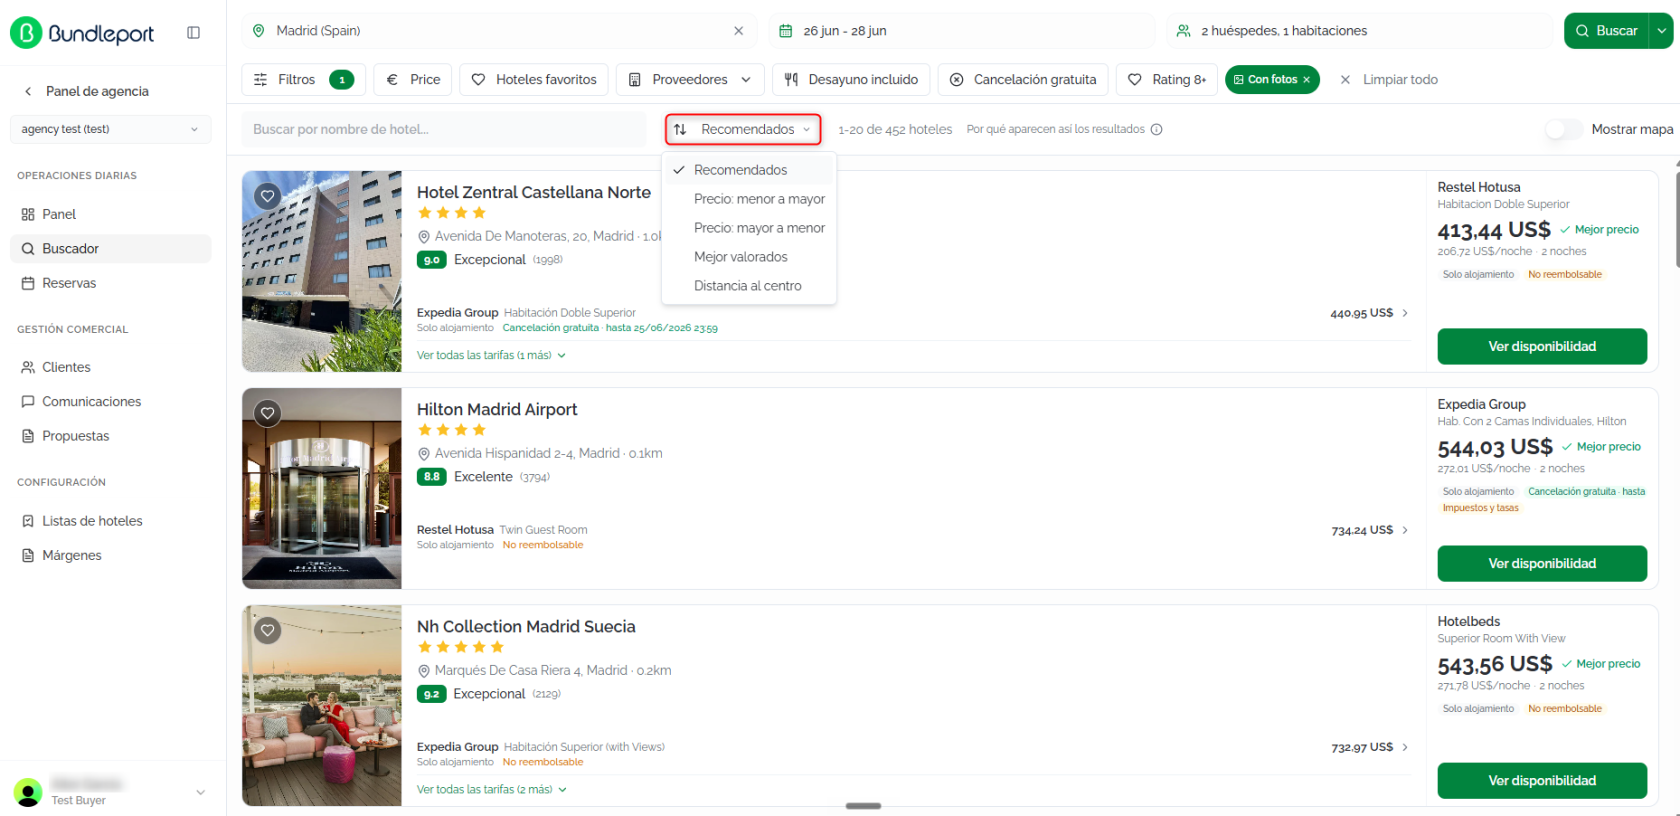Toggle Hoteles favoritos filter
Screen dimensions: 1680x816
534,80
